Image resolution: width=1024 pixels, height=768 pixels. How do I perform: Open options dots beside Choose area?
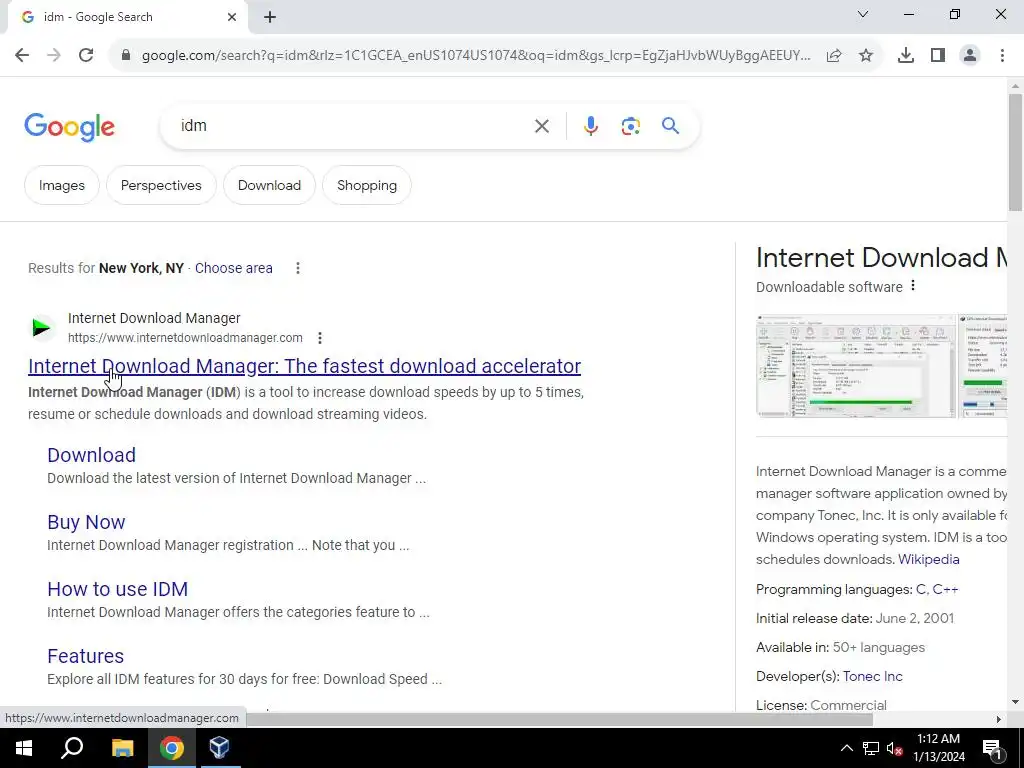pyautogui.click(x=298, y=268)
